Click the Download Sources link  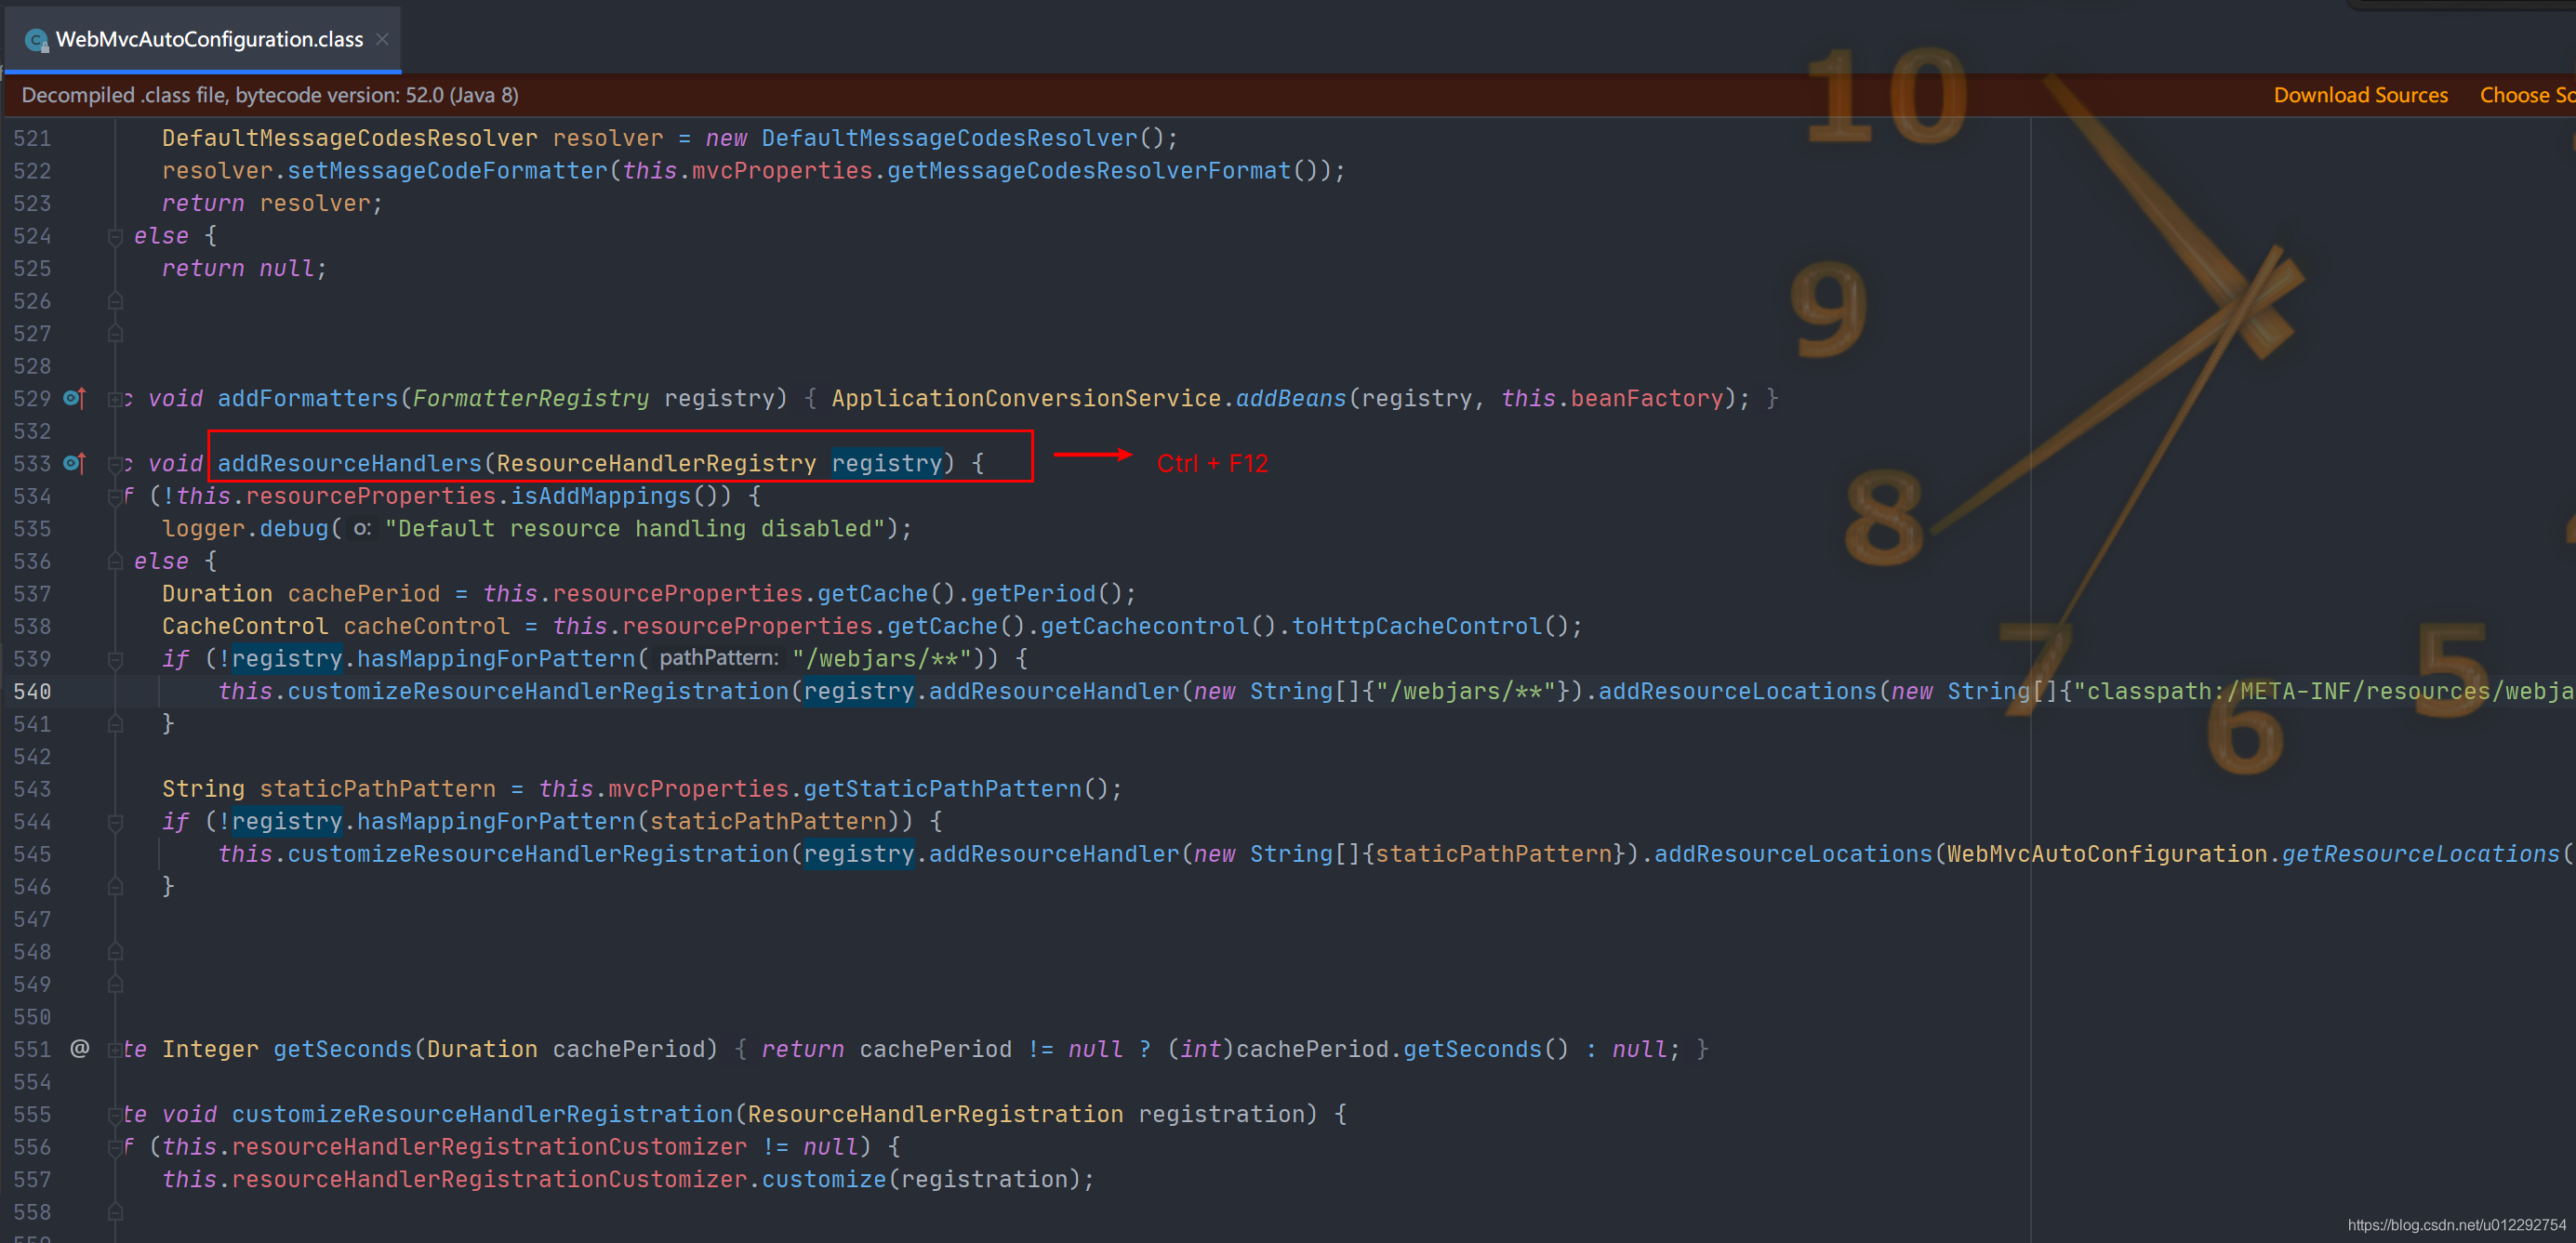point(2359,95)
